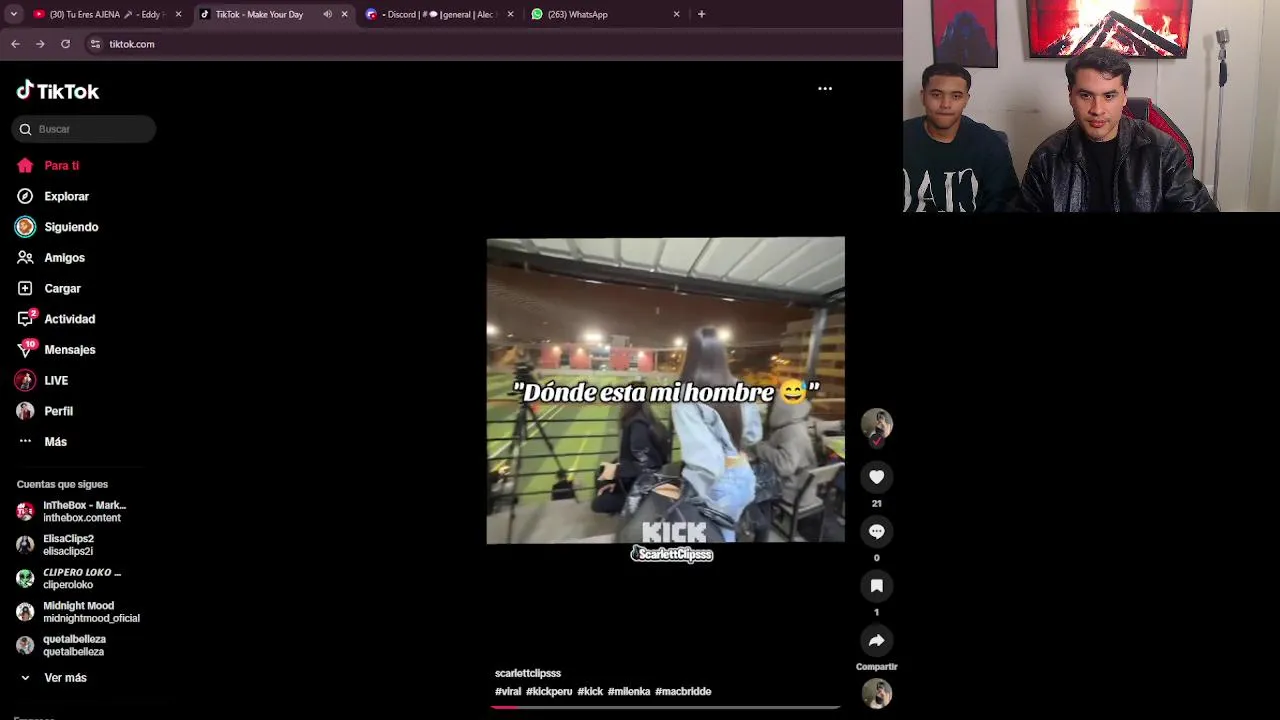Click the search magnifier icon

coord(25,129)
